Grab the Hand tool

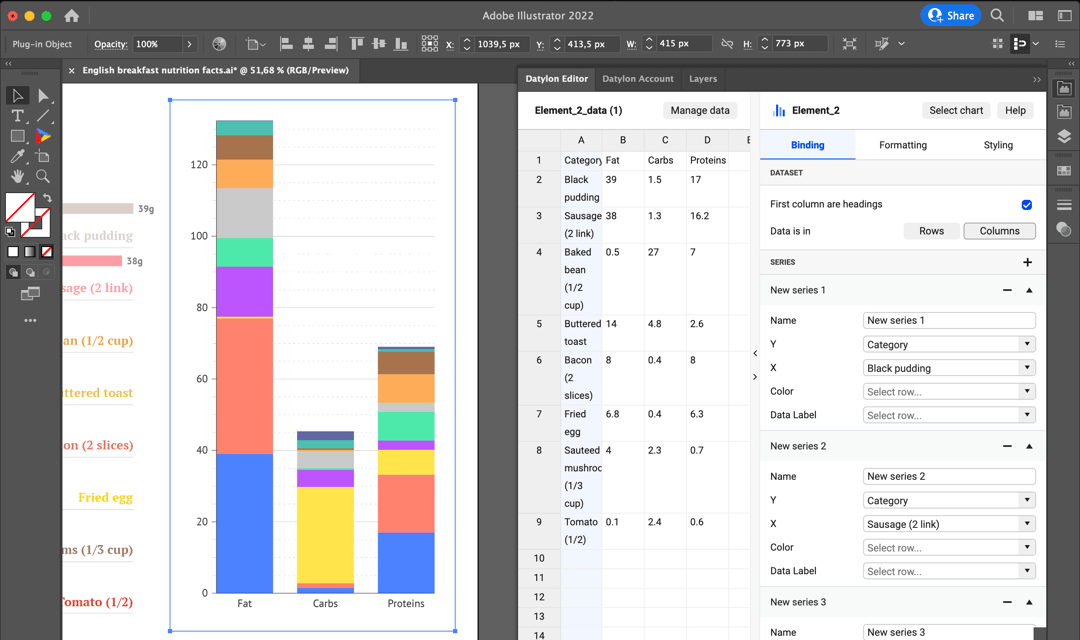coord(17,176)
